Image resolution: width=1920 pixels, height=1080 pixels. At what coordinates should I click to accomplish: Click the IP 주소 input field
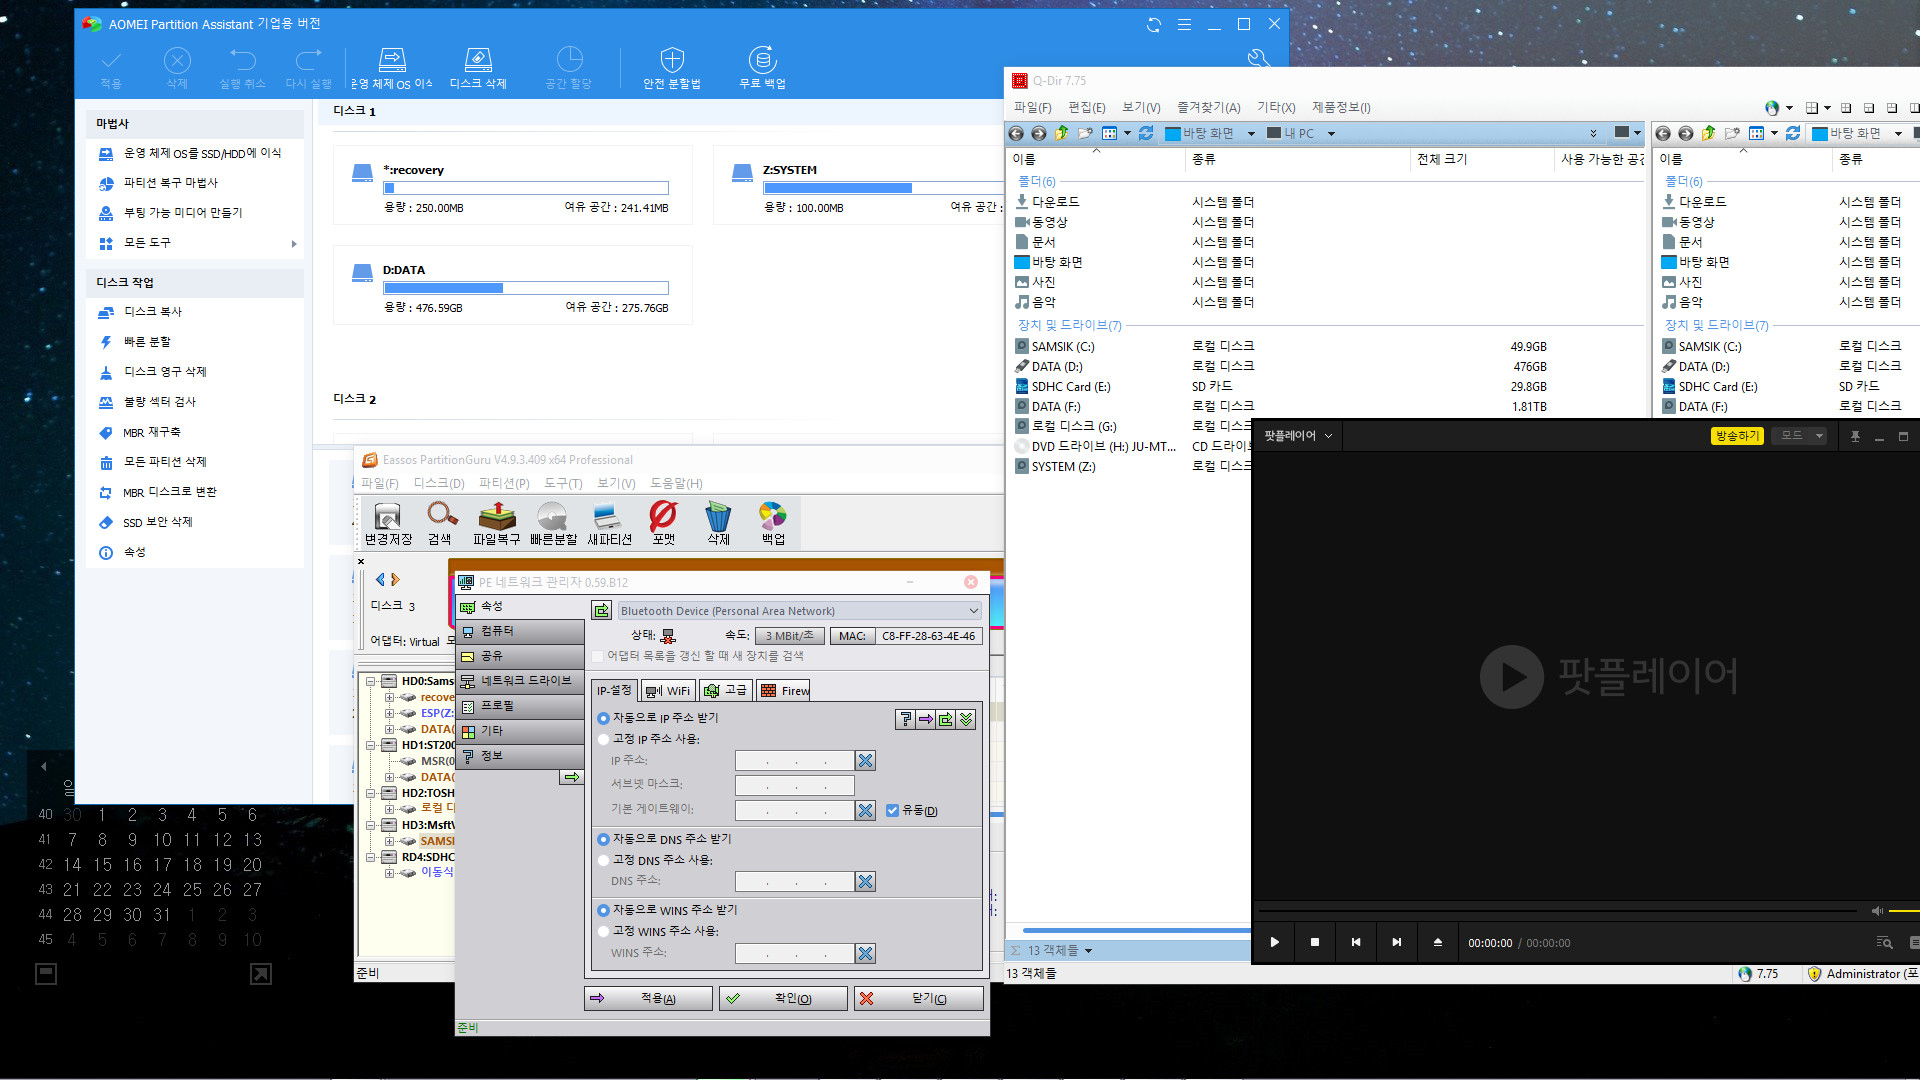click(x=794, y=761)
